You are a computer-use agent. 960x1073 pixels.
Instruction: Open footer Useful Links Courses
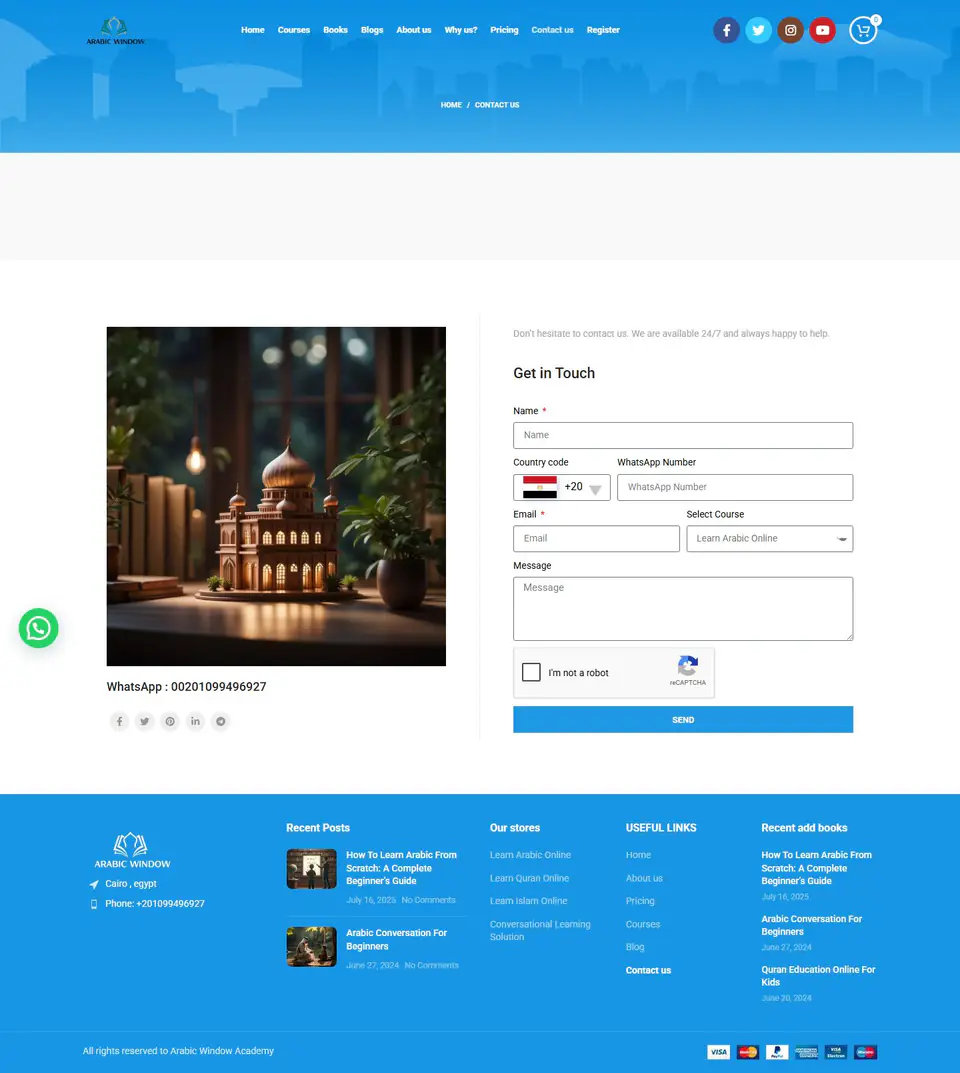click(x=643, y=924)
